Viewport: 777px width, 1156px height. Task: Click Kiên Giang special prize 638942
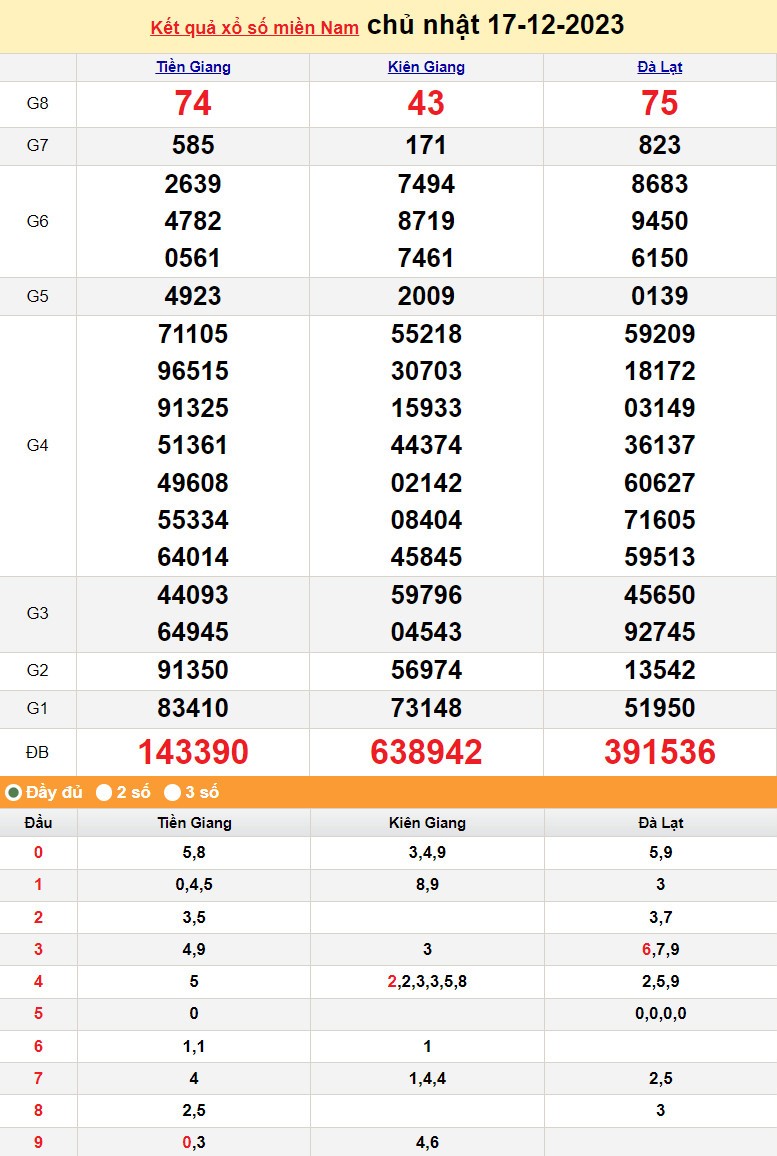[x=426, y=753]
